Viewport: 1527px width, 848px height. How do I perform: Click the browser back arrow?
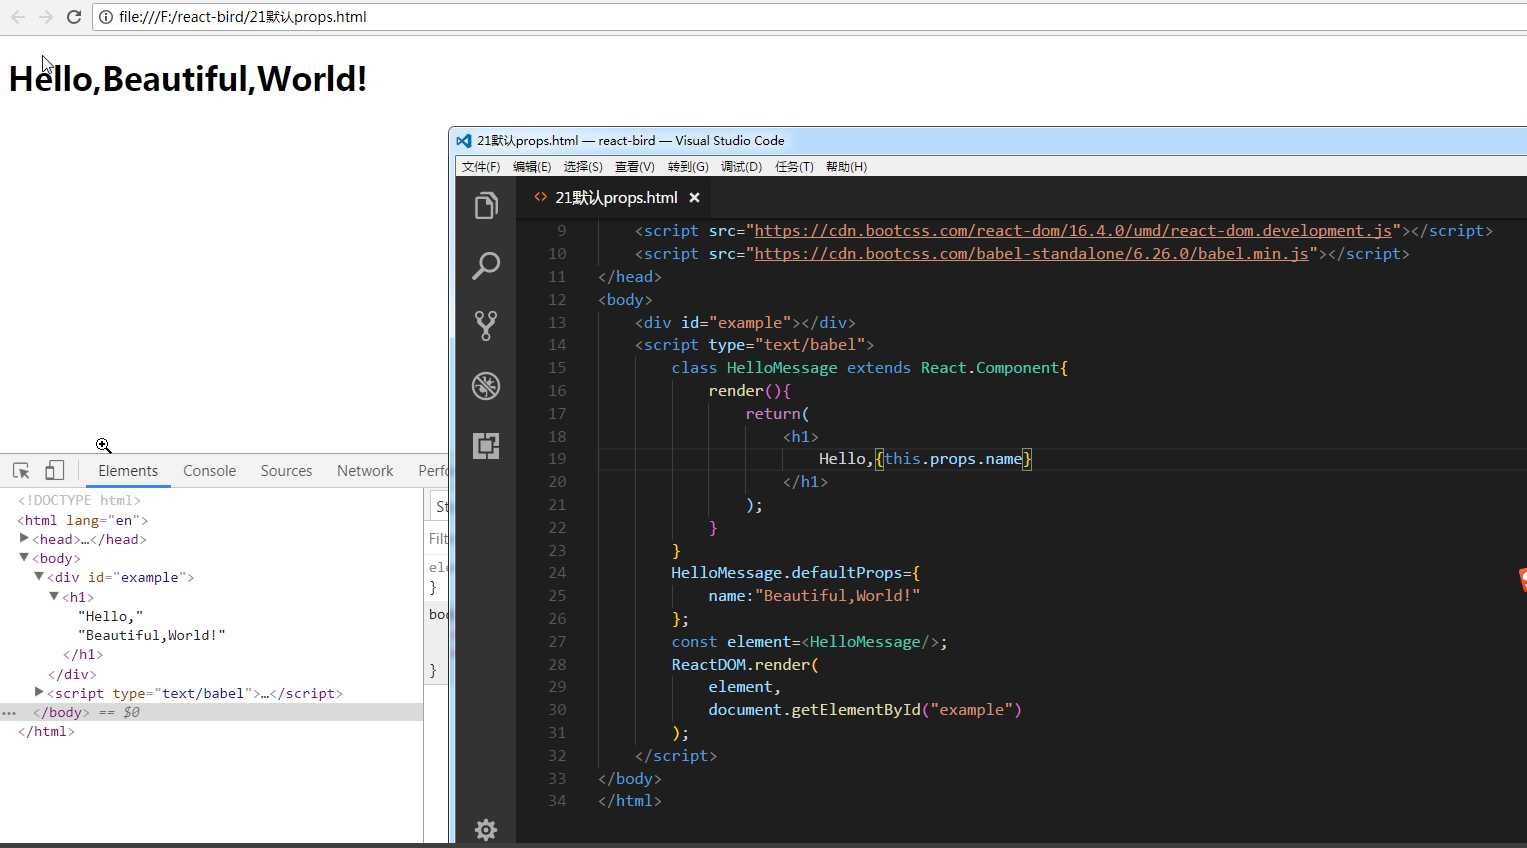18,17
